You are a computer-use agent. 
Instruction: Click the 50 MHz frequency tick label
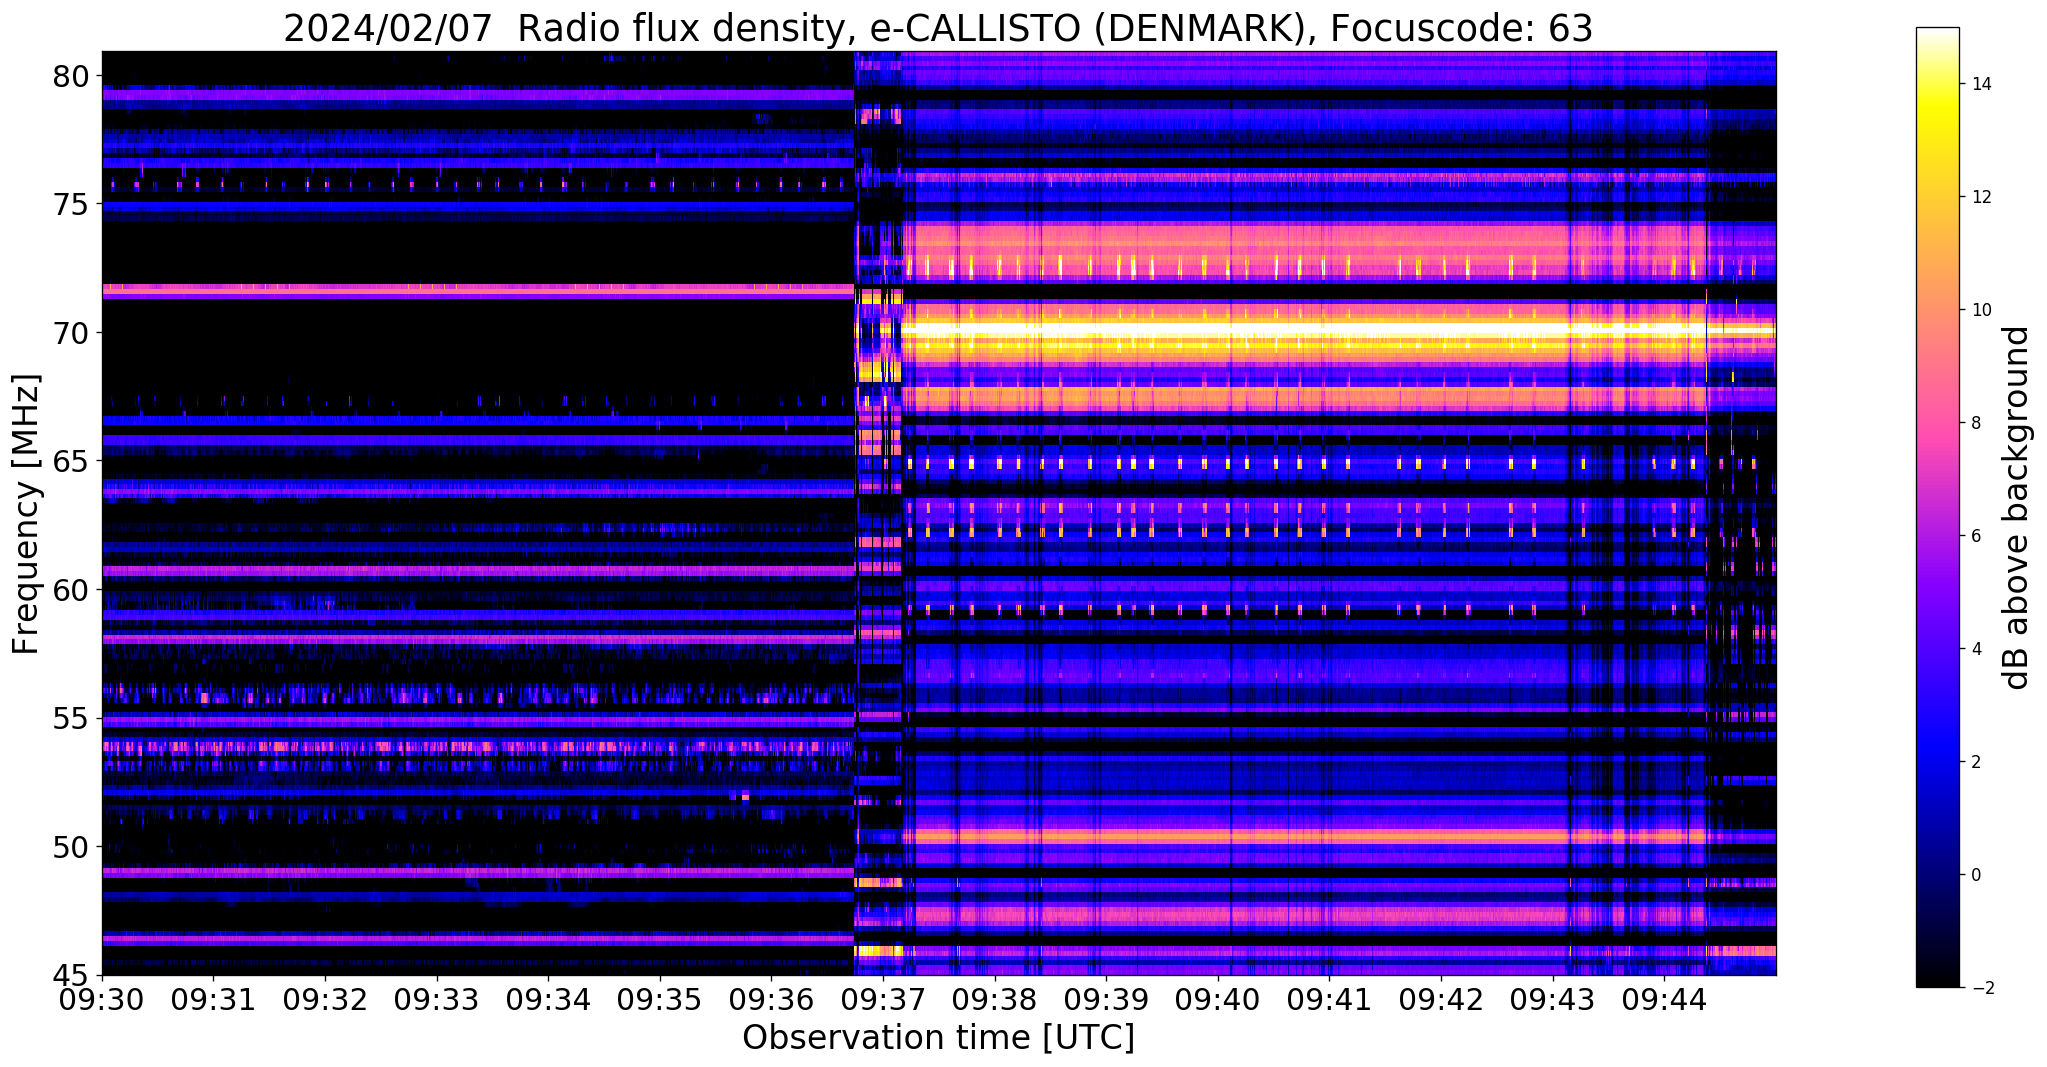[x=70, y=847]
